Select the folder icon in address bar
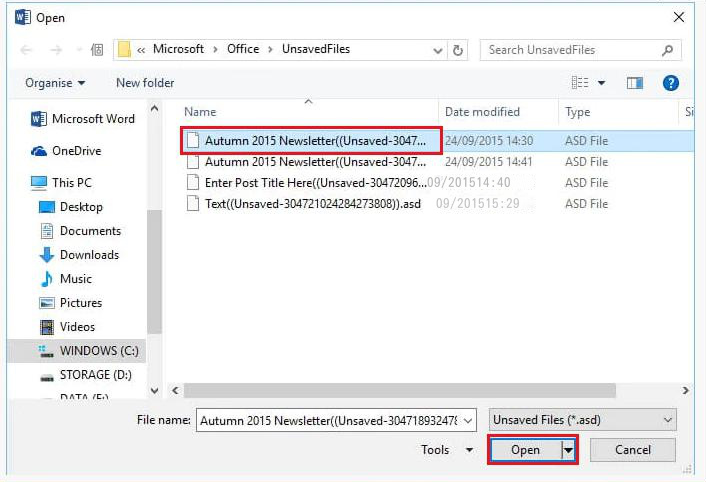 pyautogui.click(x=124, y=50)
